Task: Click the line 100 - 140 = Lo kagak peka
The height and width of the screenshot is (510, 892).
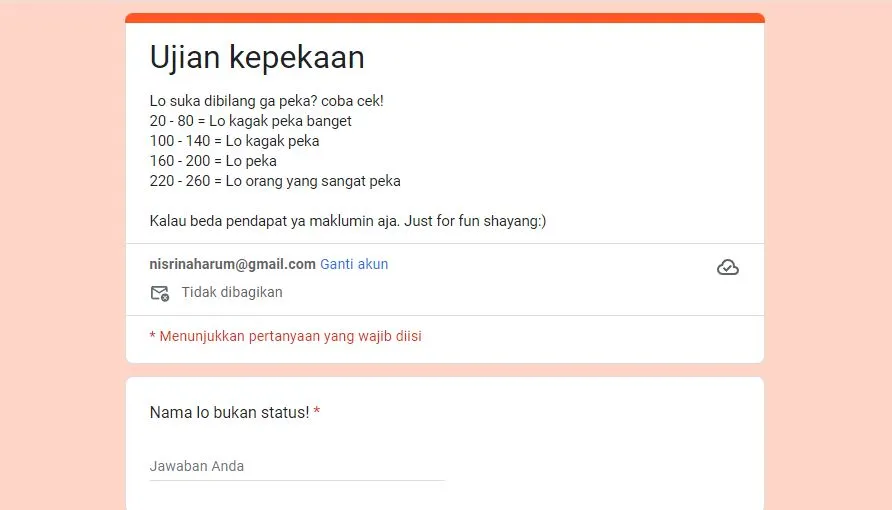Action: pos(234,140)
